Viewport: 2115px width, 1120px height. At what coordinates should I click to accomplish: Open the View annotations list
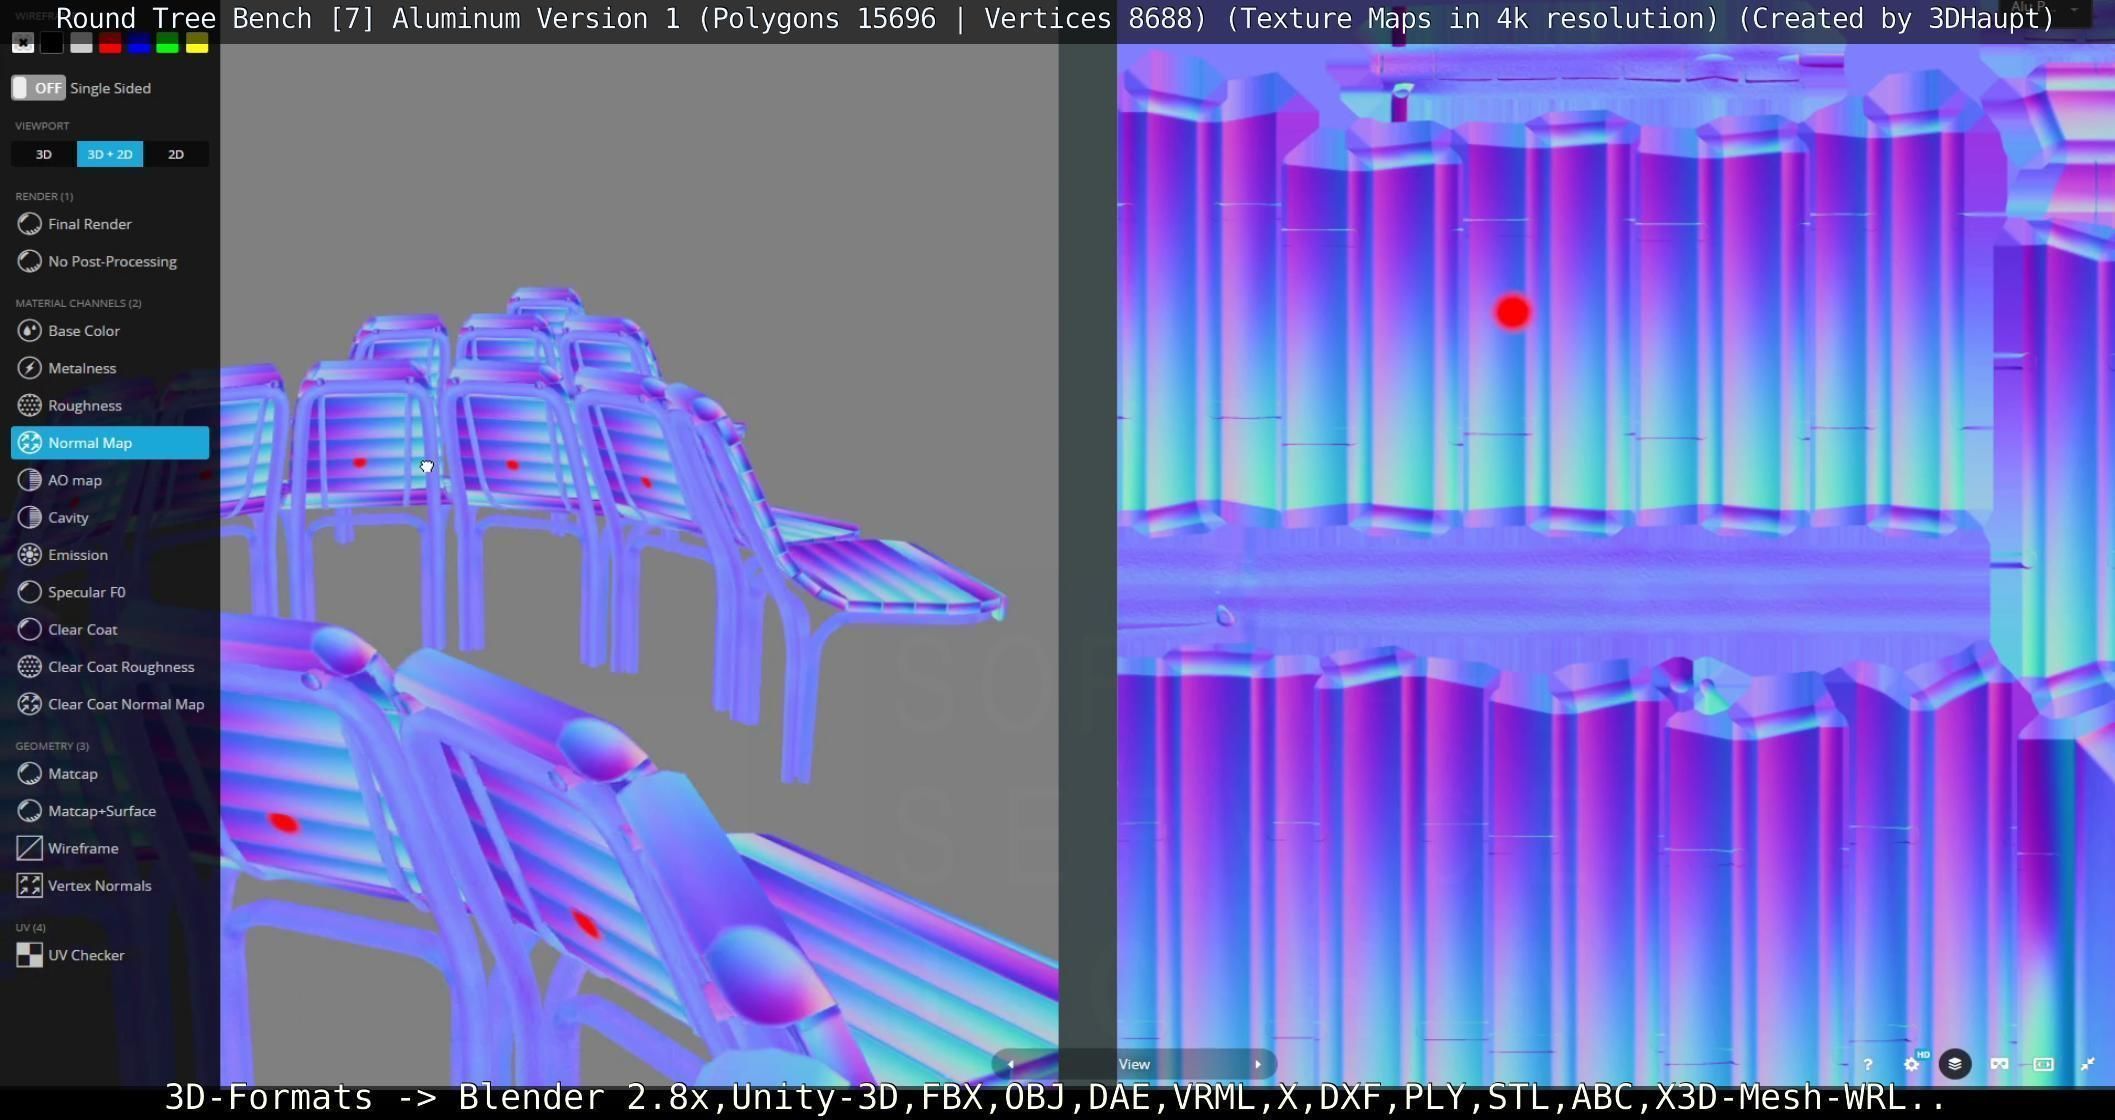coord(1134,1064)
